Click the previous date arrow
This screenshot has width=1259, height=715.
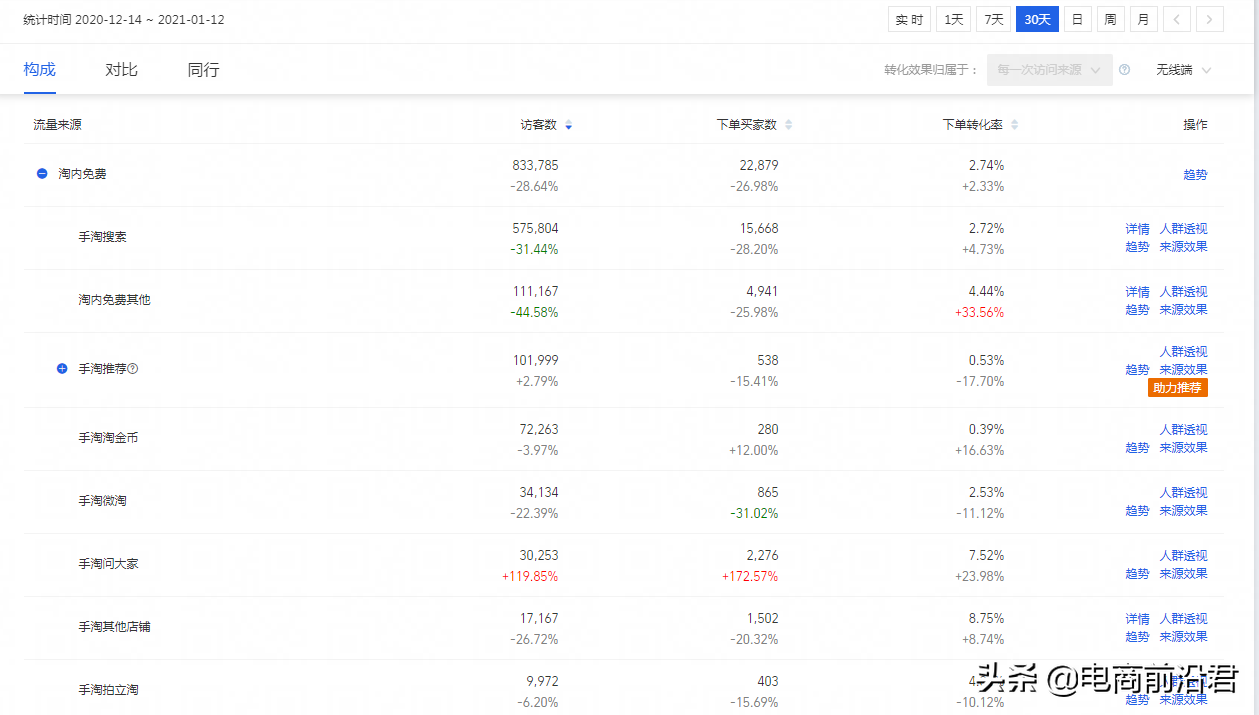tap(1177, 18)
